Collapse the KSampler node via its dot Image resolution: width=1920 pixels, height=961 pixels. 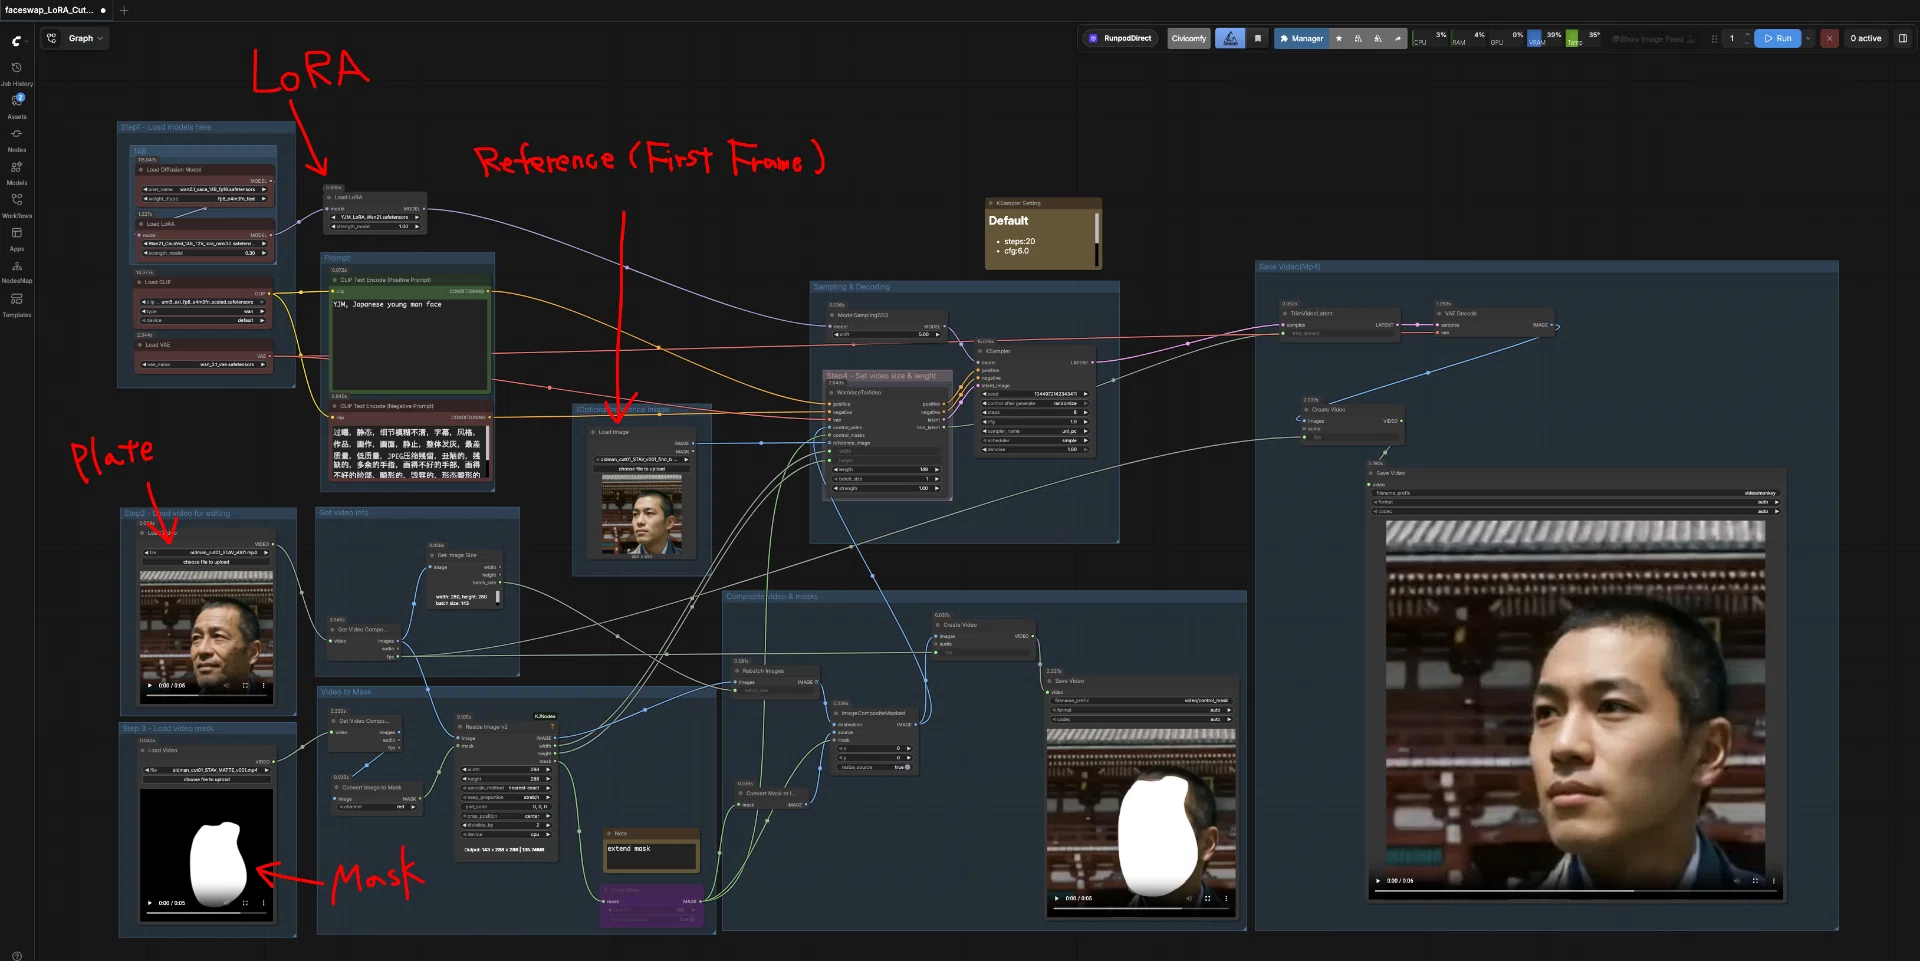980,351
